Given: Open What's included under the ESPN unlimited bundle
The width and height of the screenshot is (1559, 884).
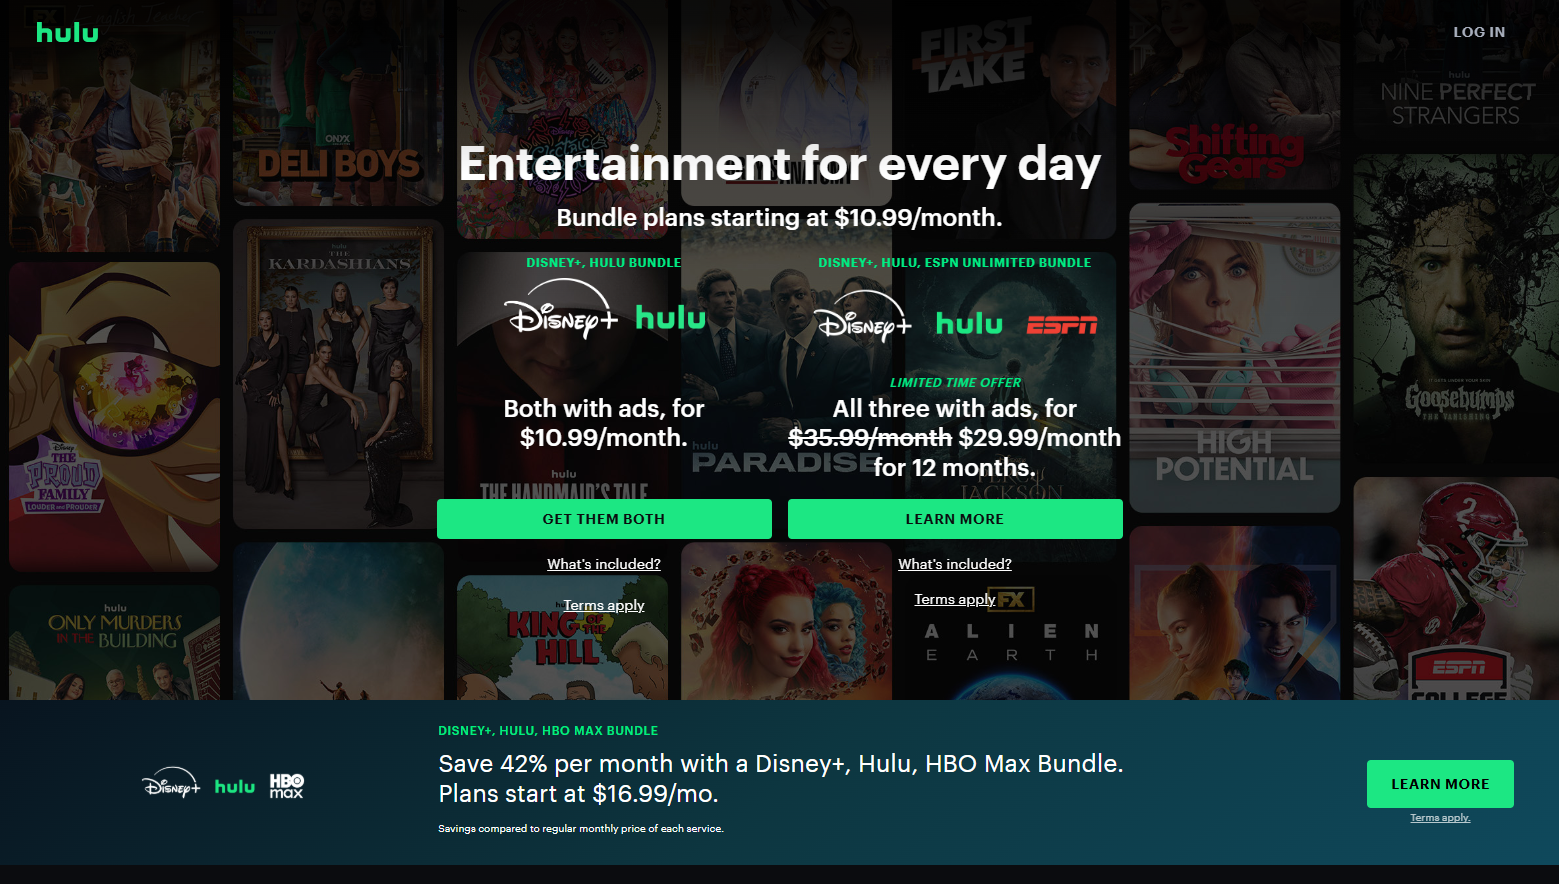Looking at the screenshot, I should pos(955,564).
